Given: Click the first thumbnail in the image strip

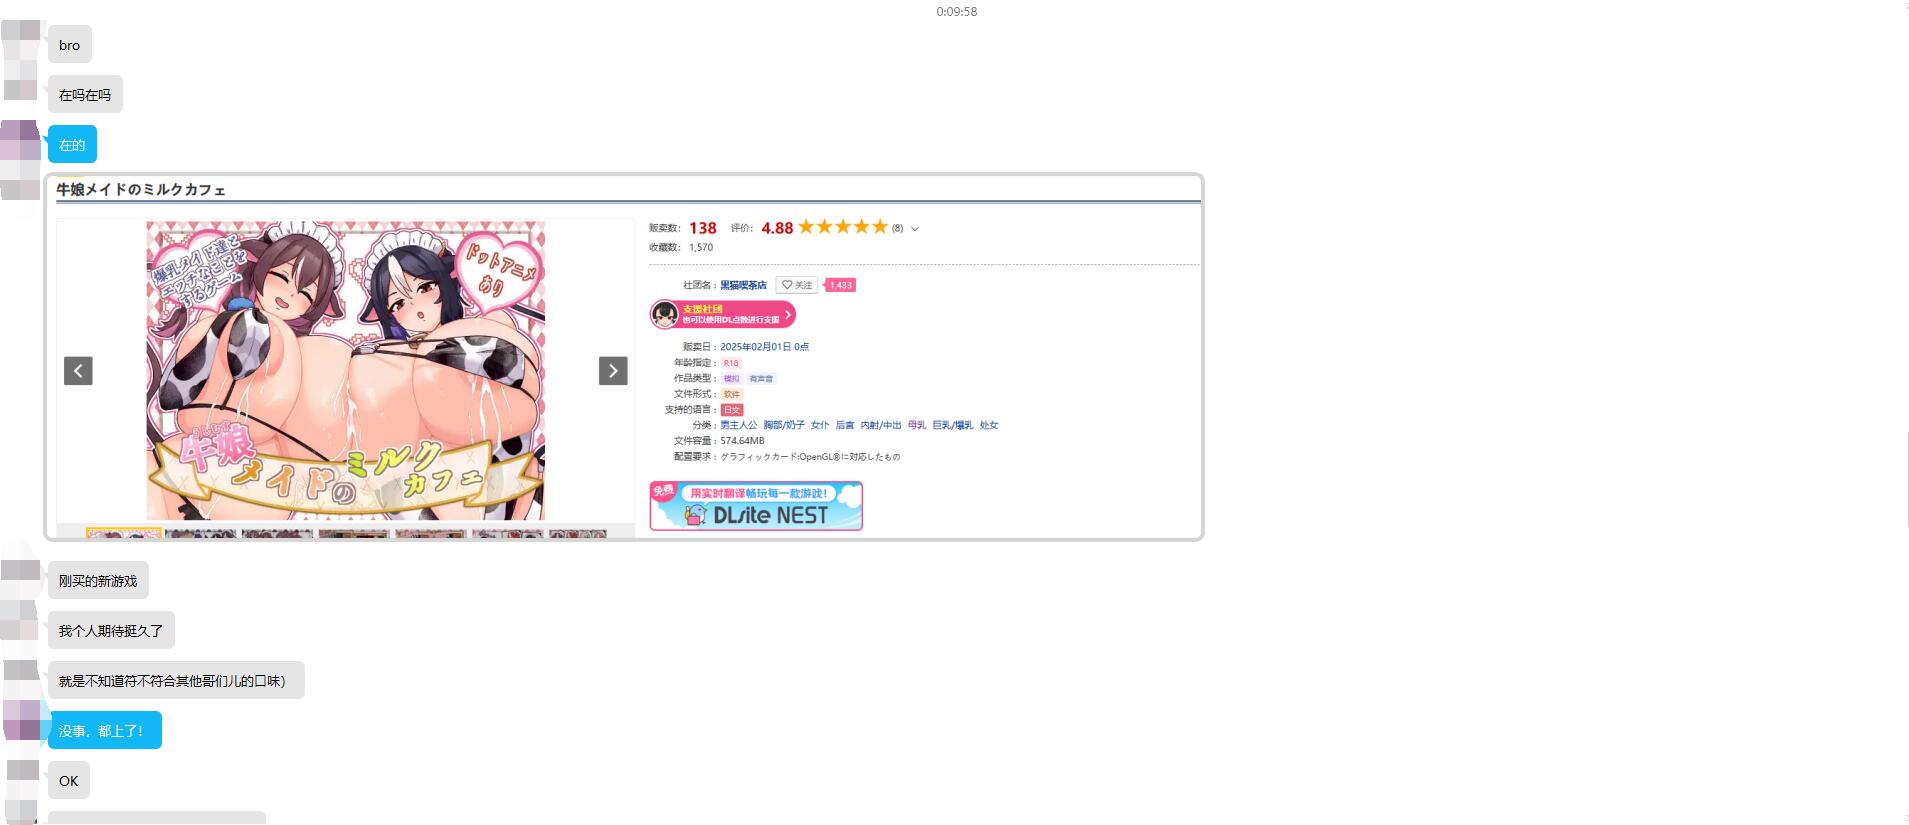Looking at the screenshot, I should click(x=123, y=533).
